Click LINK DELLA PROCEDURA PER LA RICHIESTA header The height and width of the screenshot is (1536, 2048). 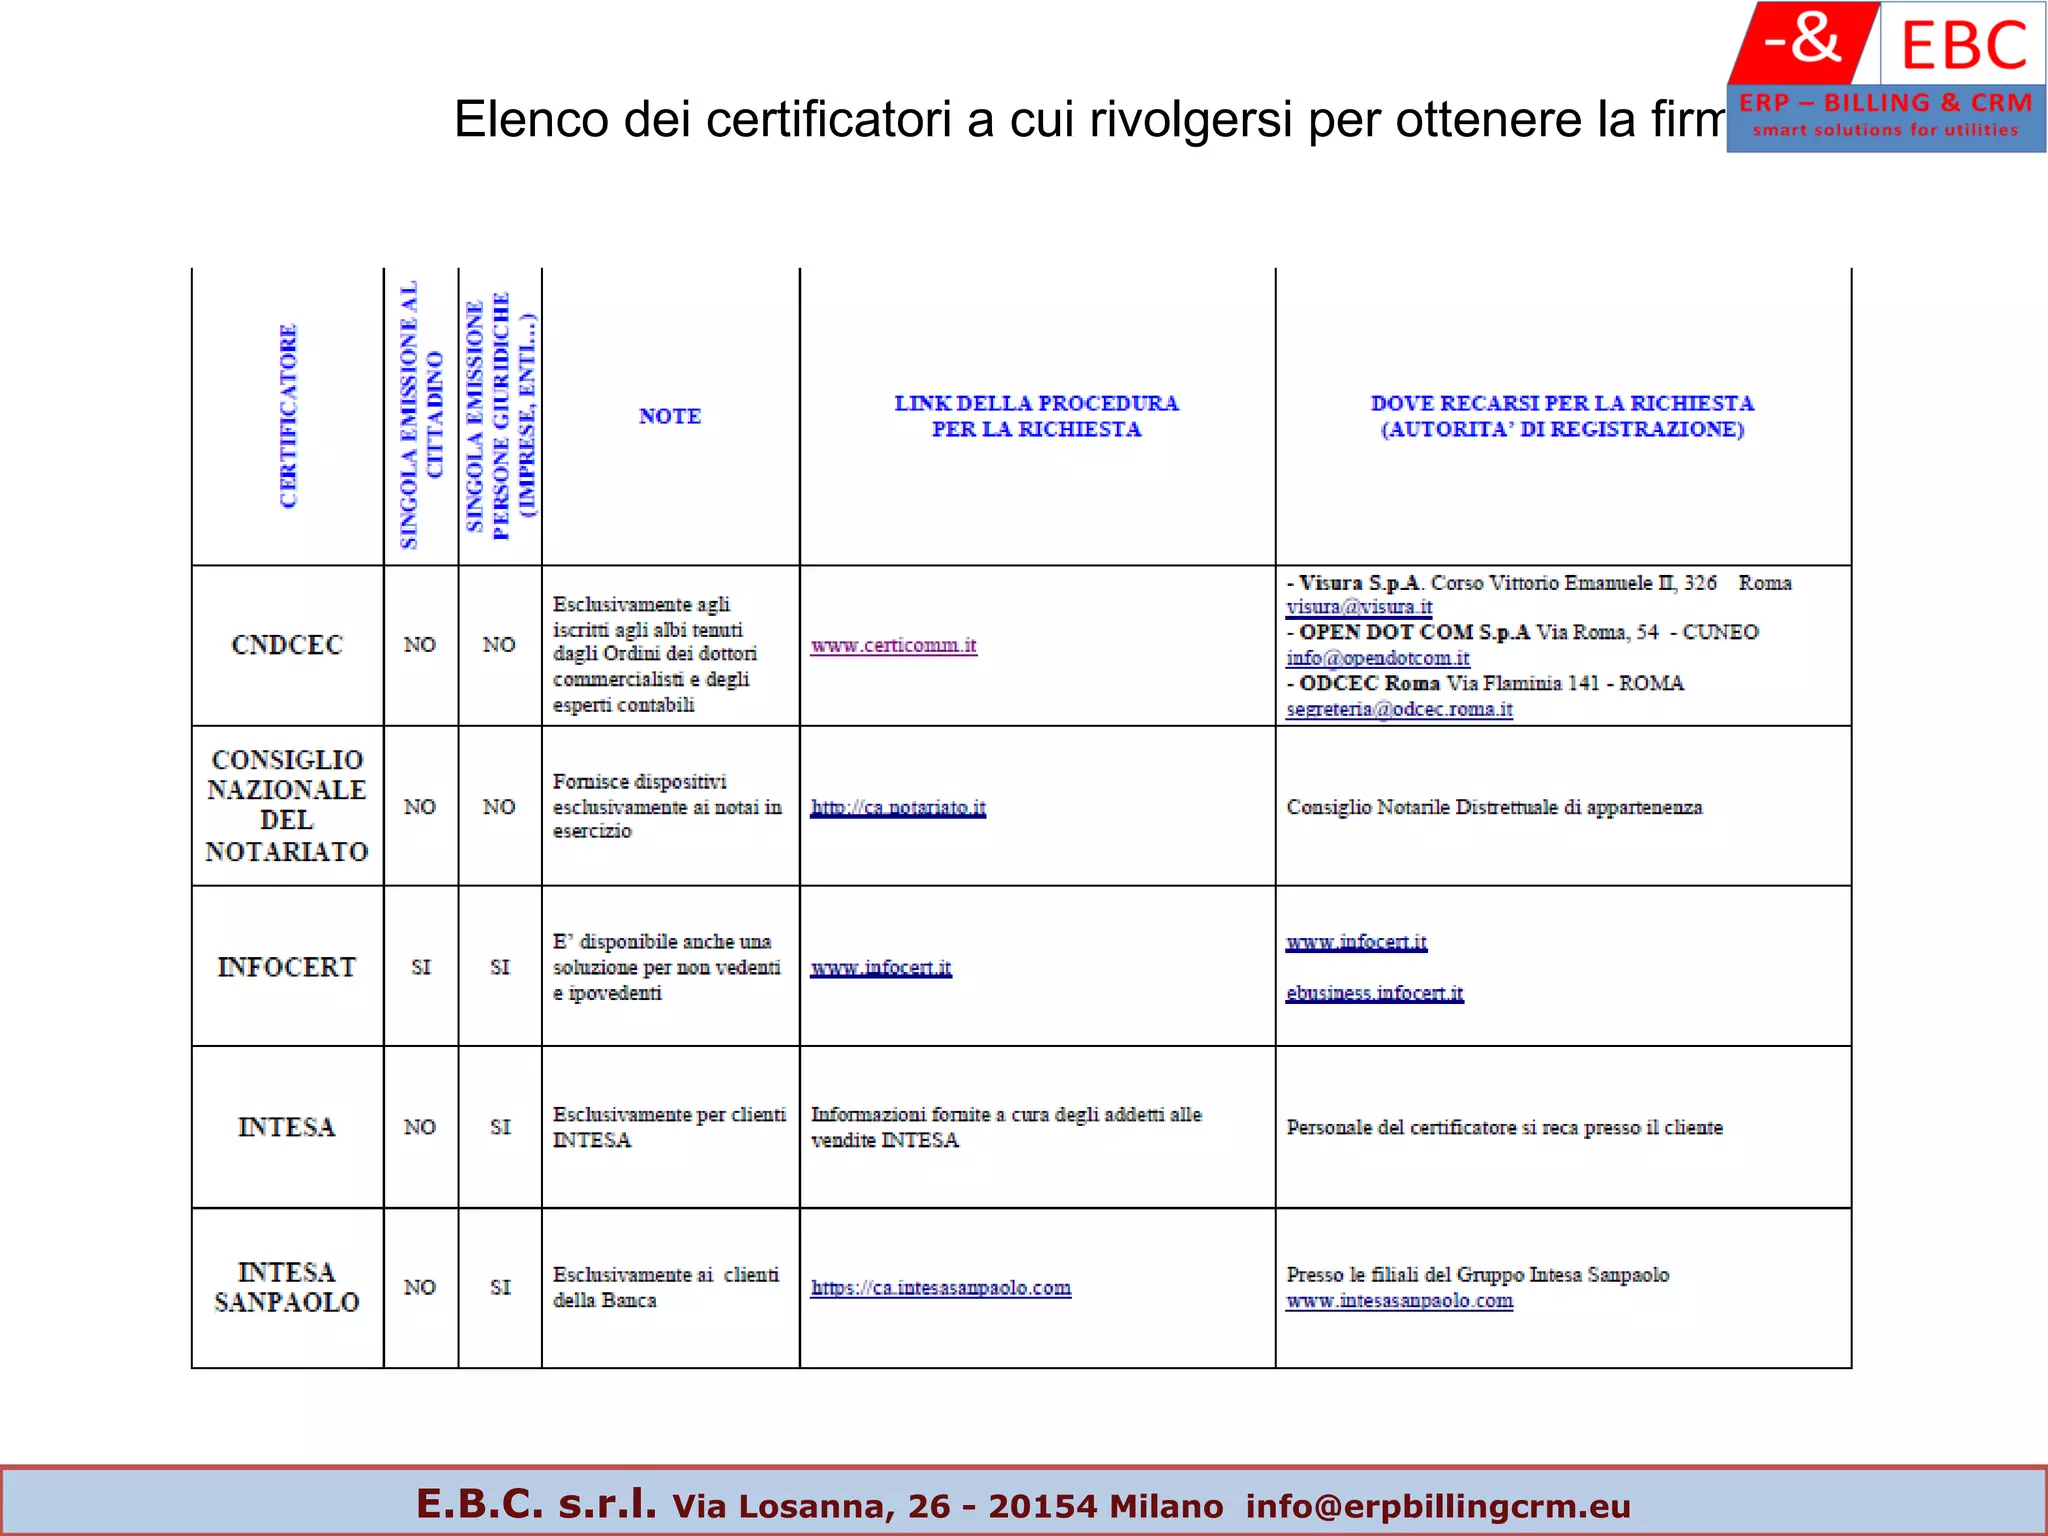coord(1037,416)
